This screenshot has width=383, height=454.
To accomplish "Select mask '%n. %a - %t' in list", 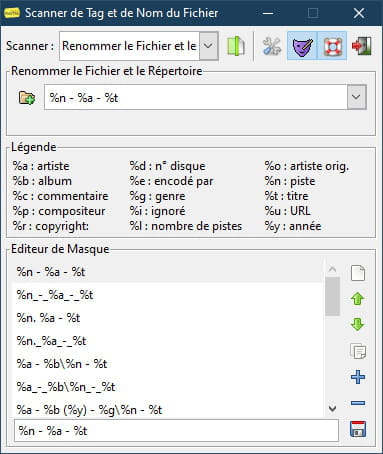I will point(168,318).
